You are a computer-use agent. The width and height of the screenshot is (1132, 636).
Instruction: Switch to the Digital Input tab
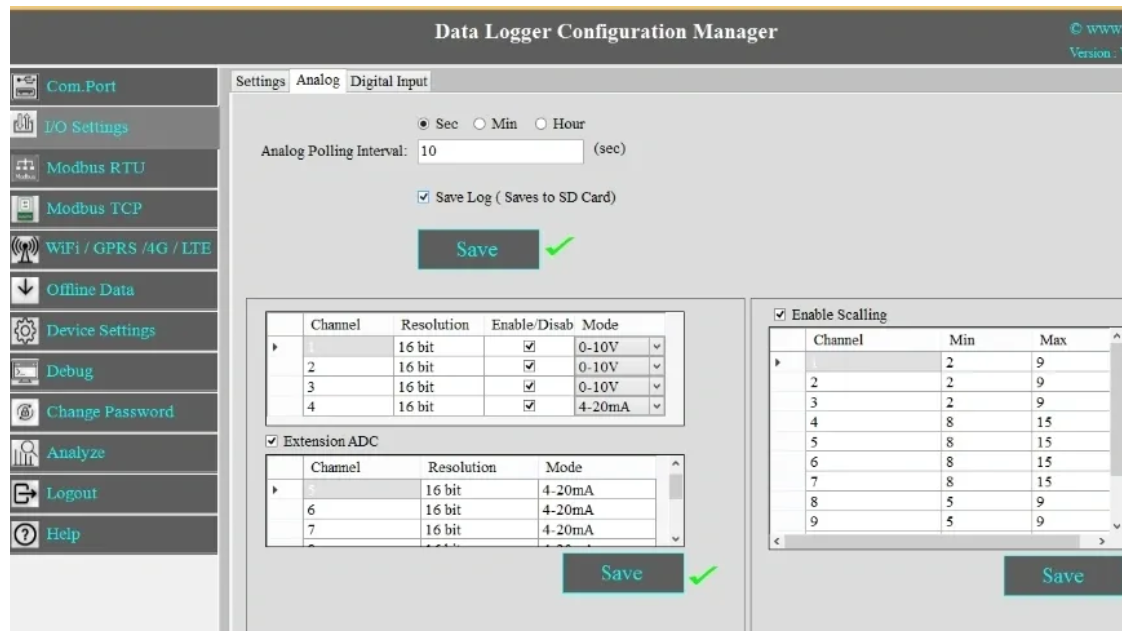click(387, 81)
